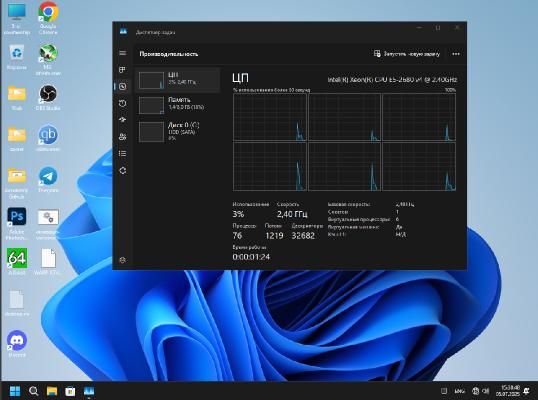
Task: Open the Windows Start menu
Action: (x=15, y=391)
